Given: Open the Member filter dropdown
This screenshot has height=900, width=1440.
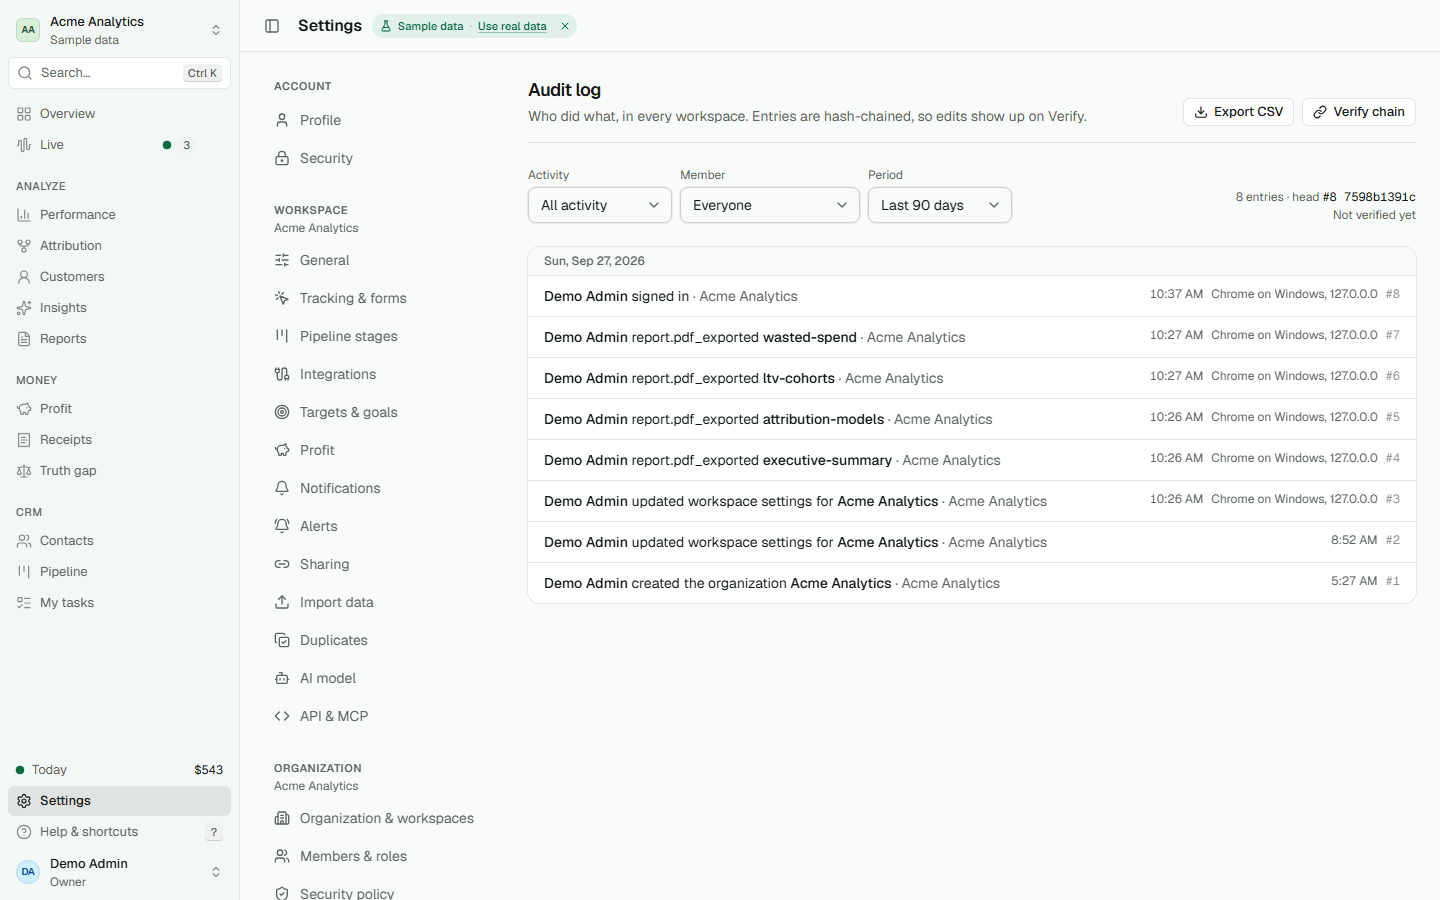Looking at the screenshot, I should point(770,205).
